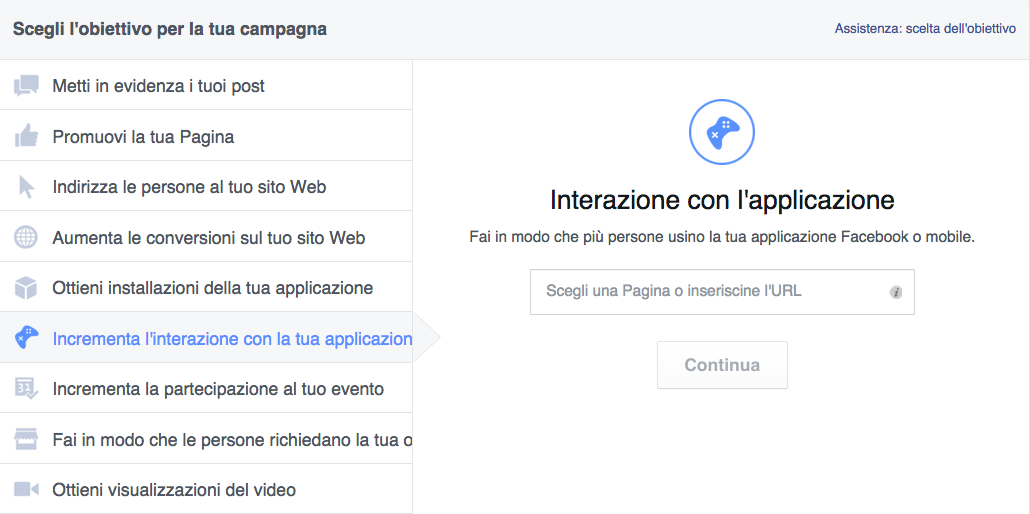The image size is (1030, 514).
Task: Click the cursor arrow icon for website traffic
Action: click(26, 187)
